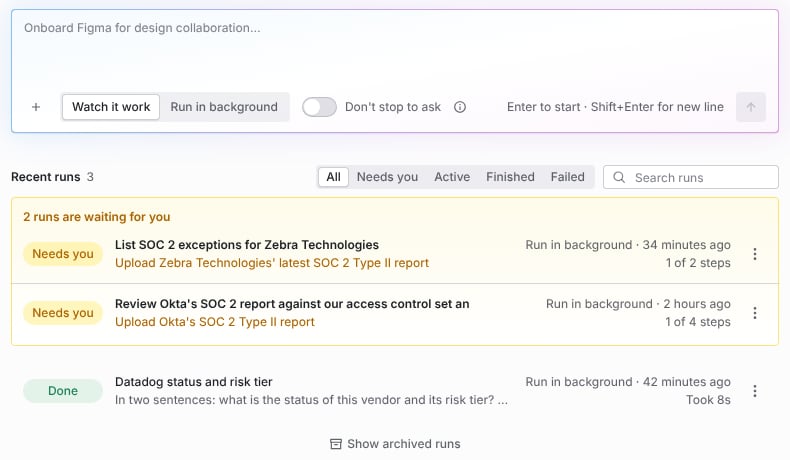
Task: Open the more menu for the Datadog status run
Action: point(755,391)
